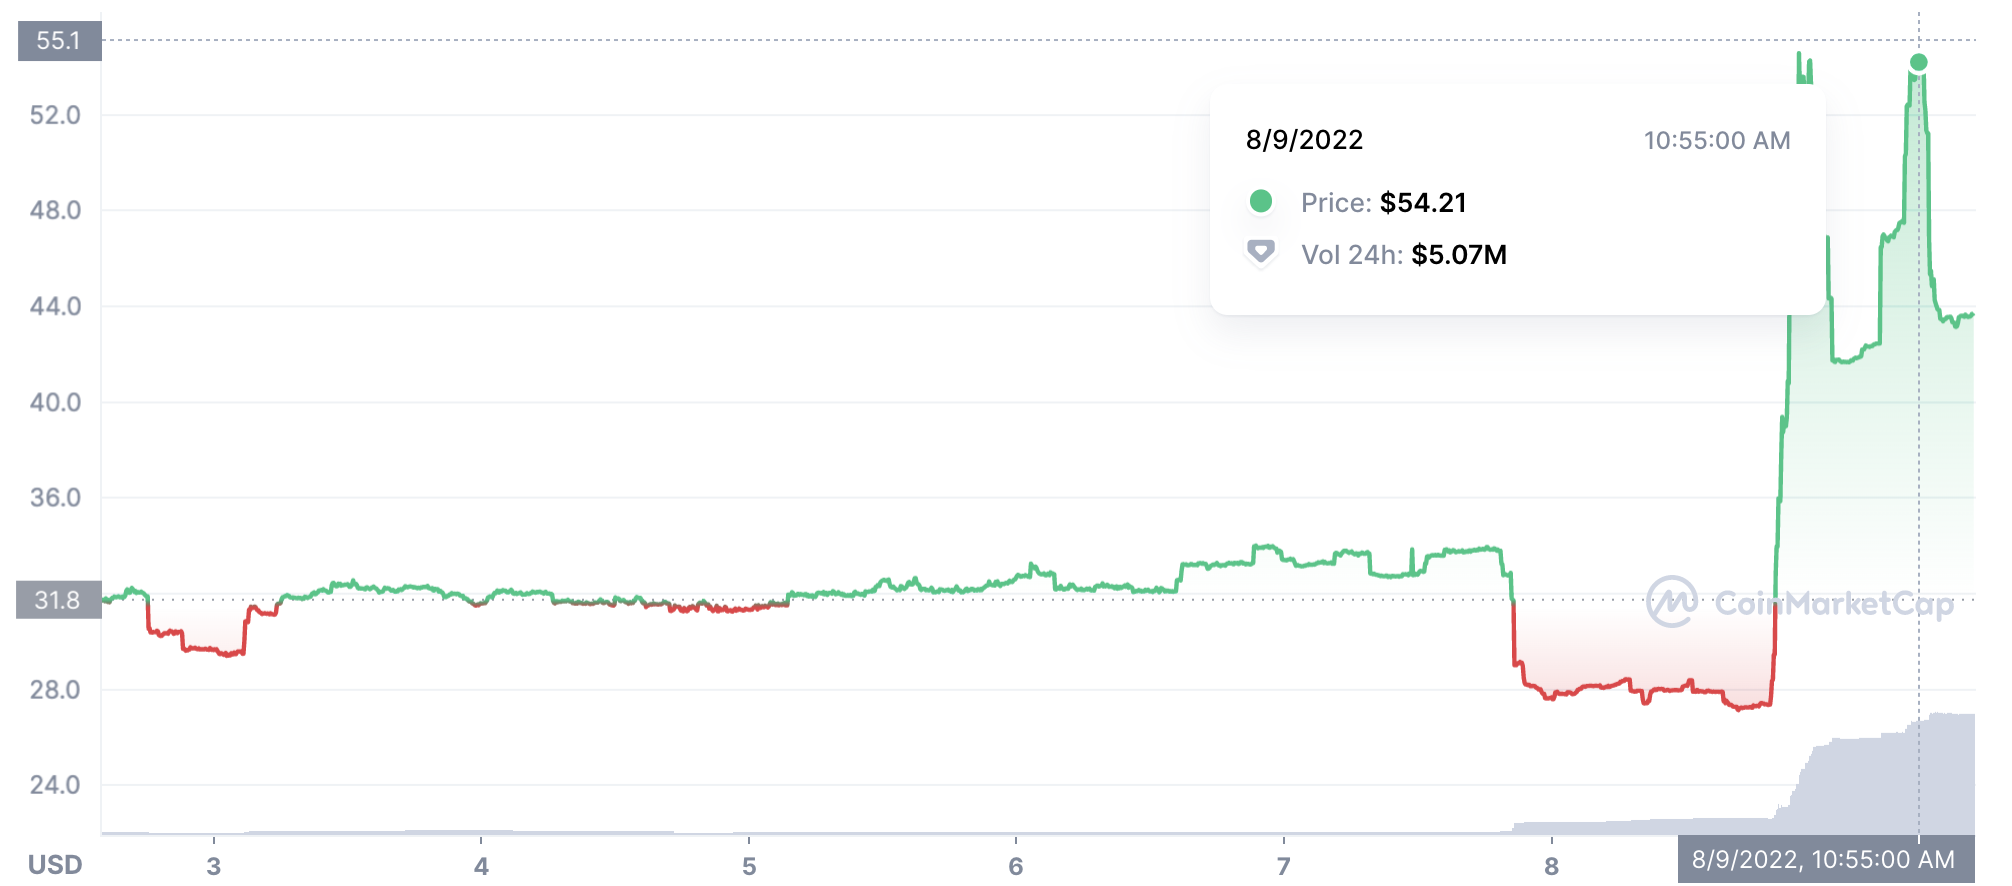Click the 52.0 y-axis label
2012x886 pixels.
click(x=55, y=115)
